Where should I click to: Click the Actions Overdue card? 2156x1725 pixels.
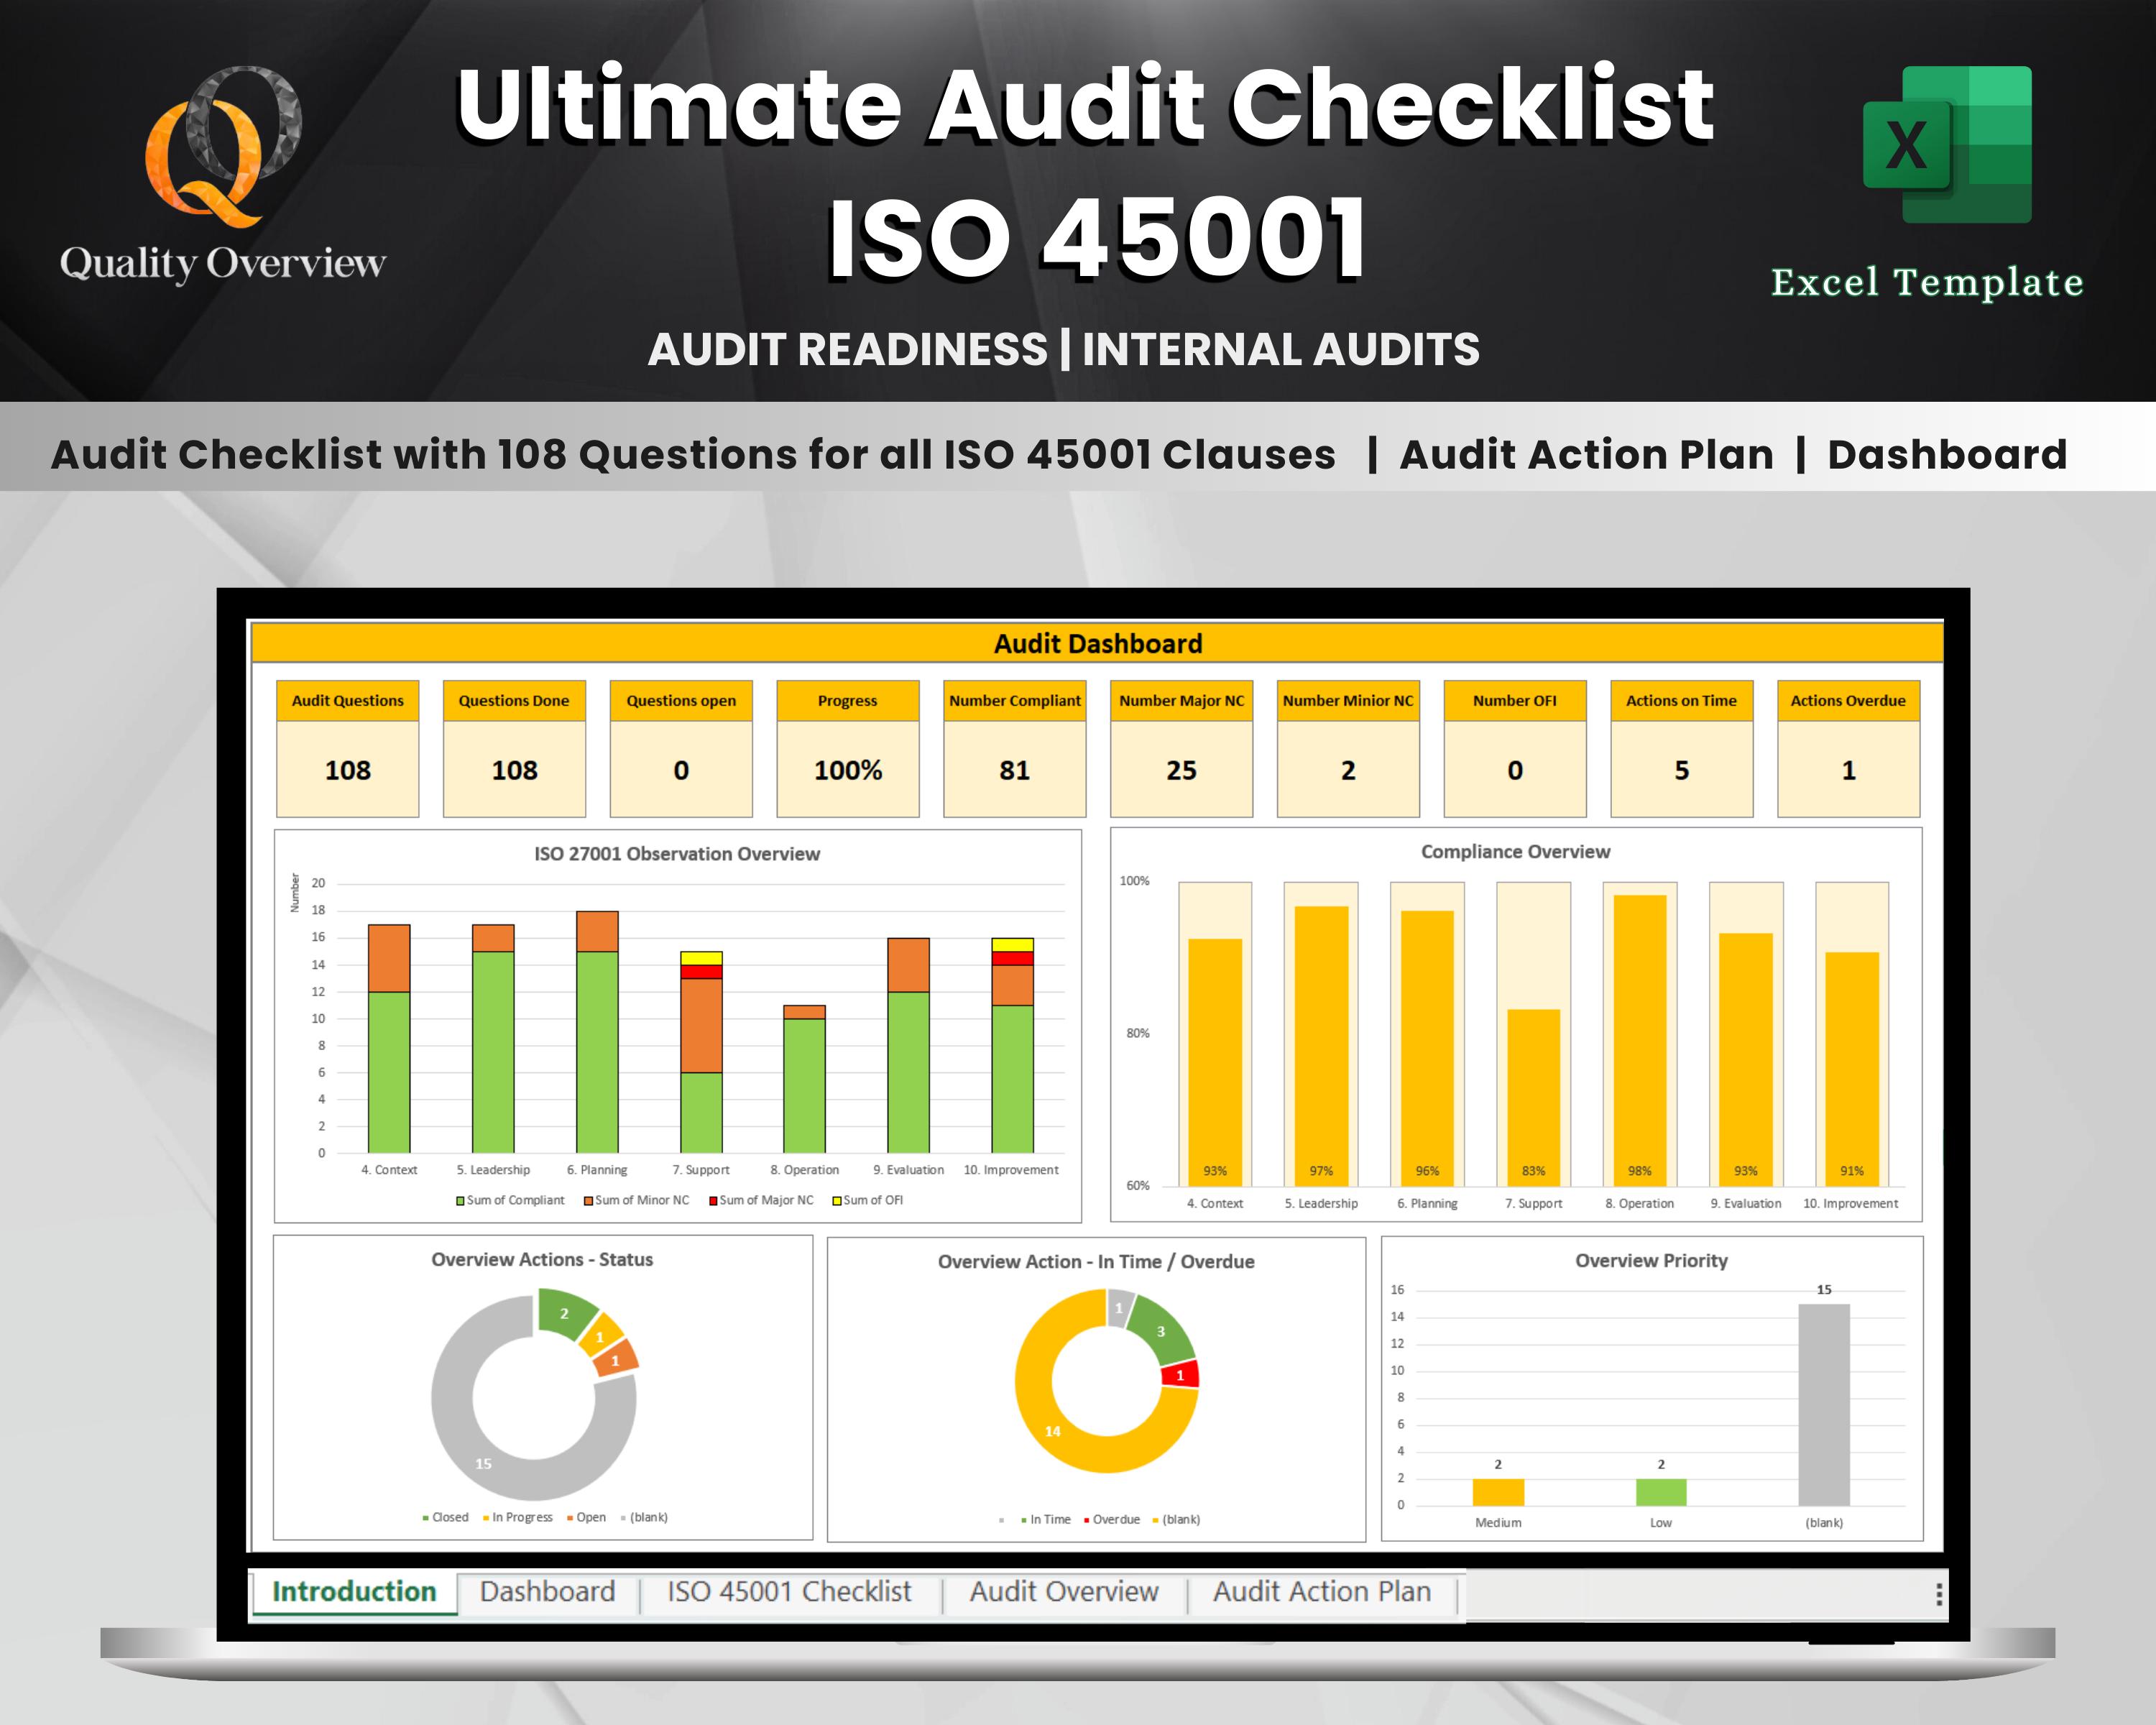[1848, 745]
